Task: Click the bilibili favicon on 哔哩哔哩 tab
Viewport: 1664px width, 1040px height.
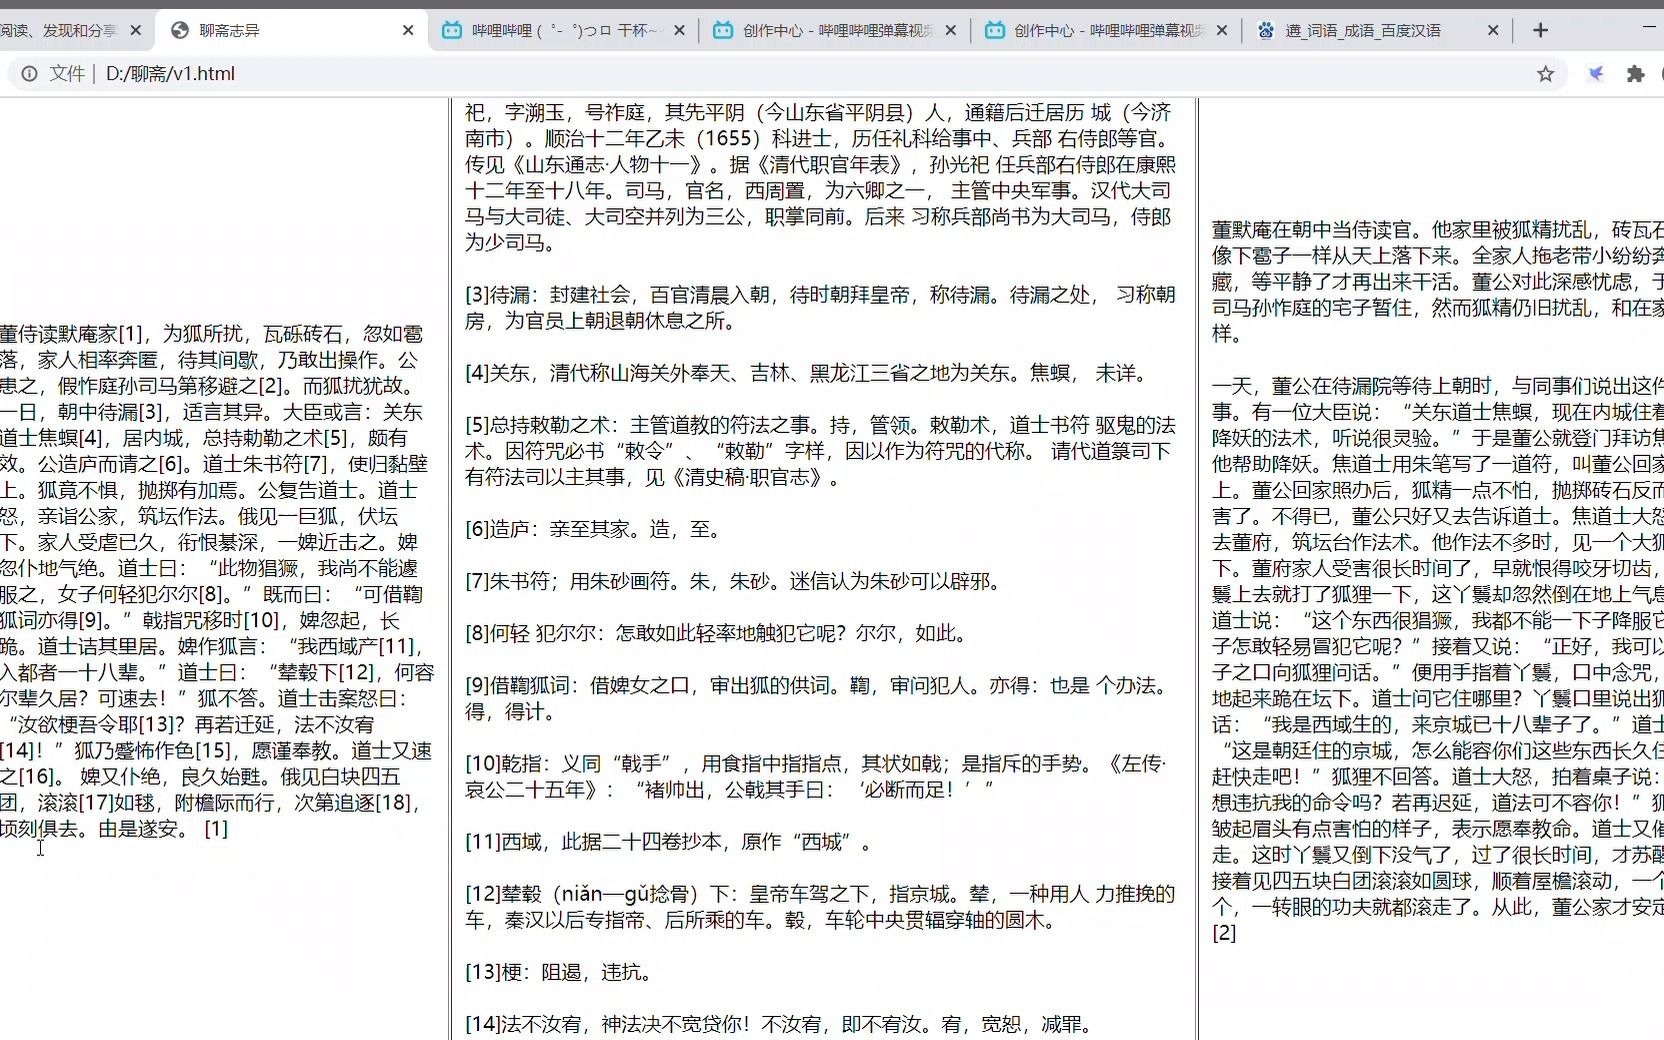Action: pyautogui.click(x=452, y=31)
